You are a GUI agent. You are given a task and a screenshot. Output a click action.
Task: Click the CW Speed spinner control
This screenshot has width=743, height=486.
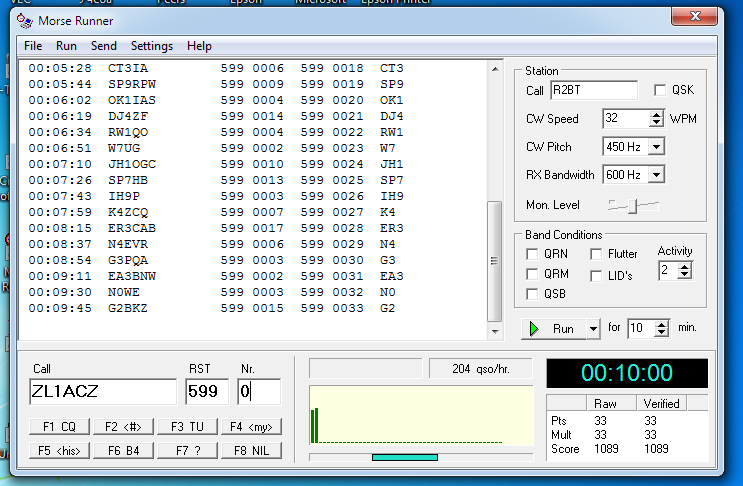point(656,118)
